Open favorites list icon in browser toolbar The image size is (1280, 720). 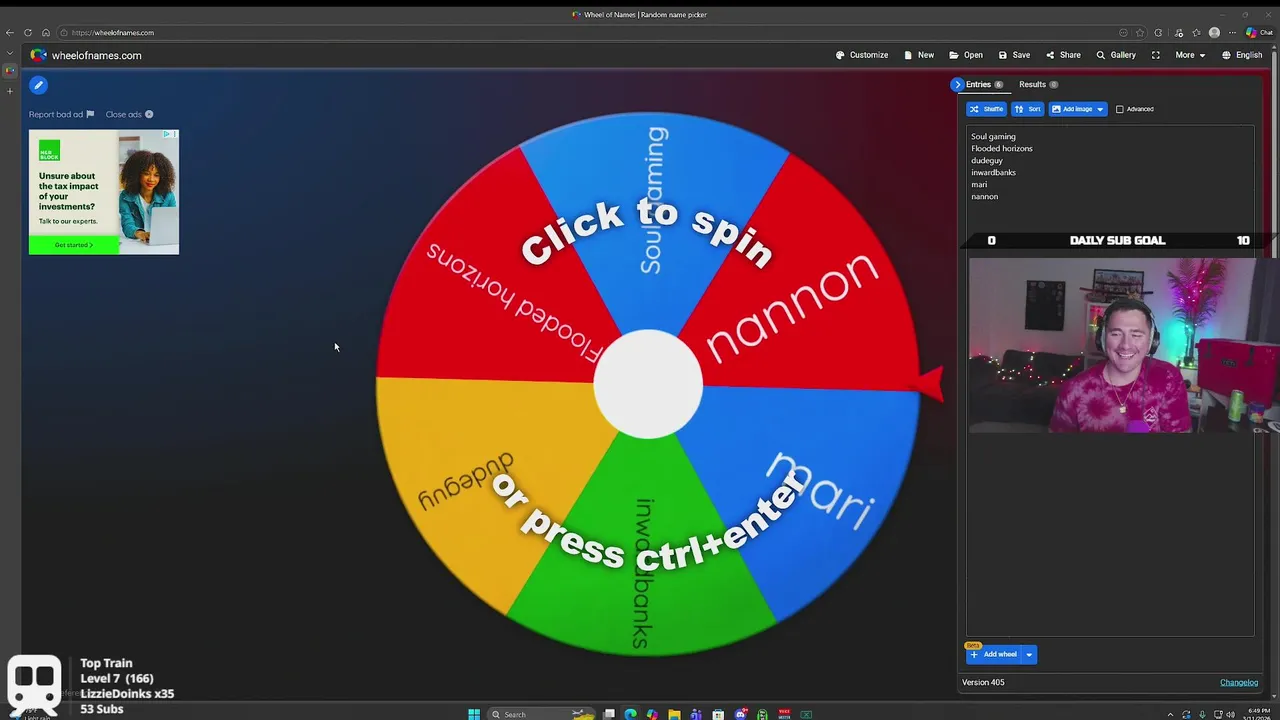(1197, 32)
